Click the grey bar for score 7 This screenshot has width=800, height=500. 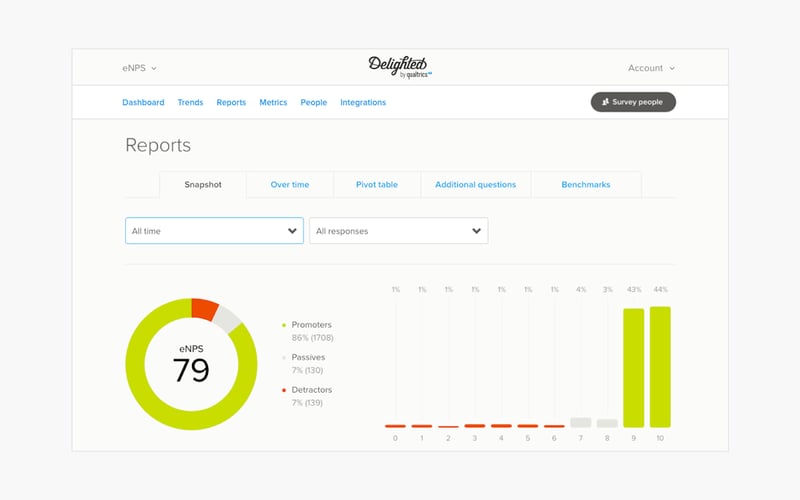[581, 422]
